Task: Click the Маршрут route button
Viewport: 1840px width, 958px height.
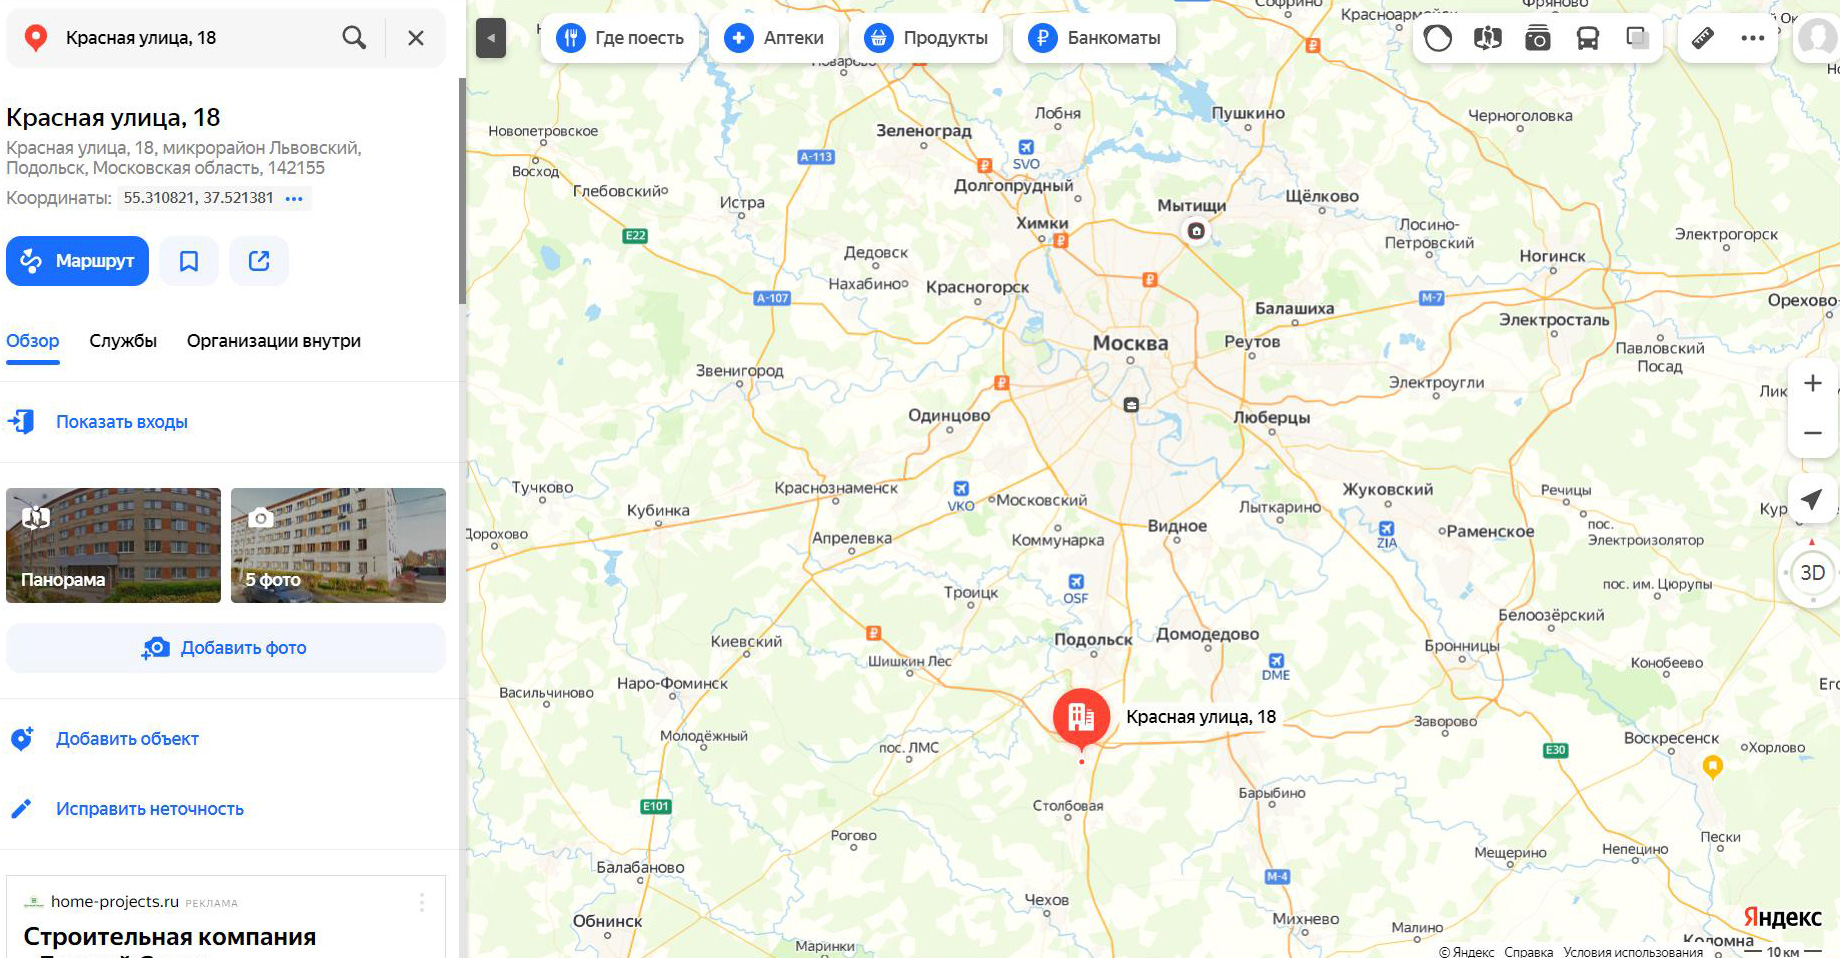Action: coord(78,261)
